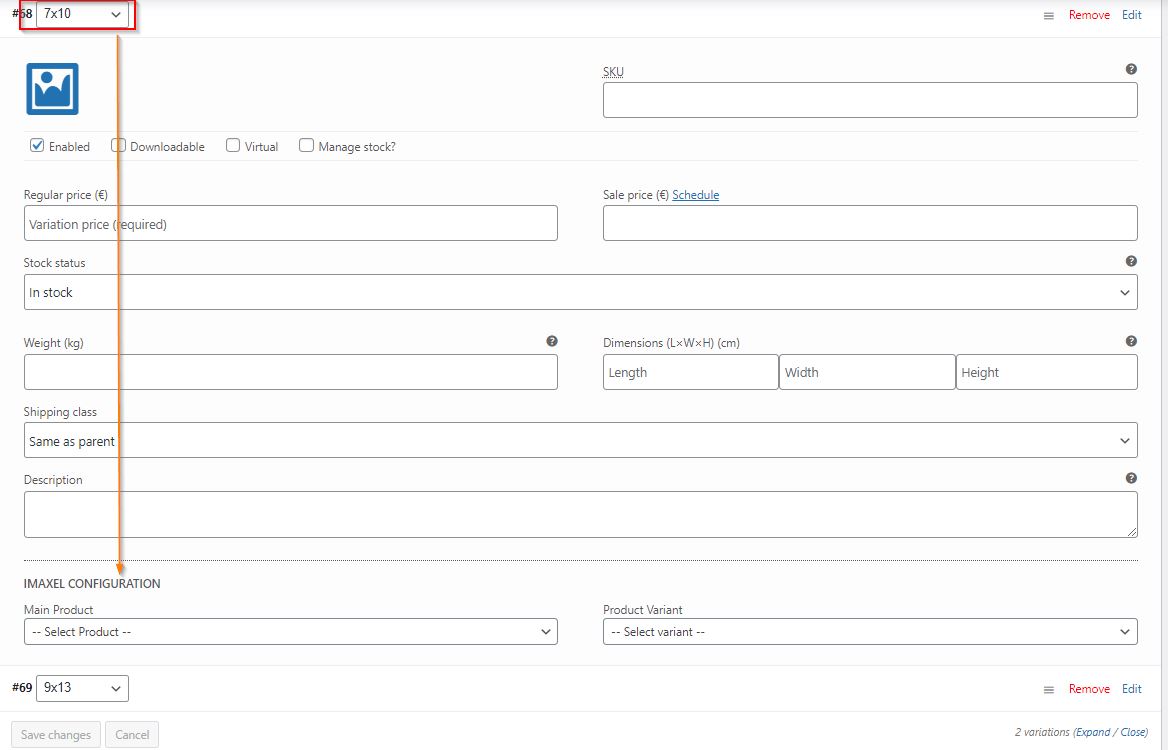The image size is (1168, 750).
Task: Click the drag handle icon for variation #69
Action: pyautogui.click(x=1048, y=690)
